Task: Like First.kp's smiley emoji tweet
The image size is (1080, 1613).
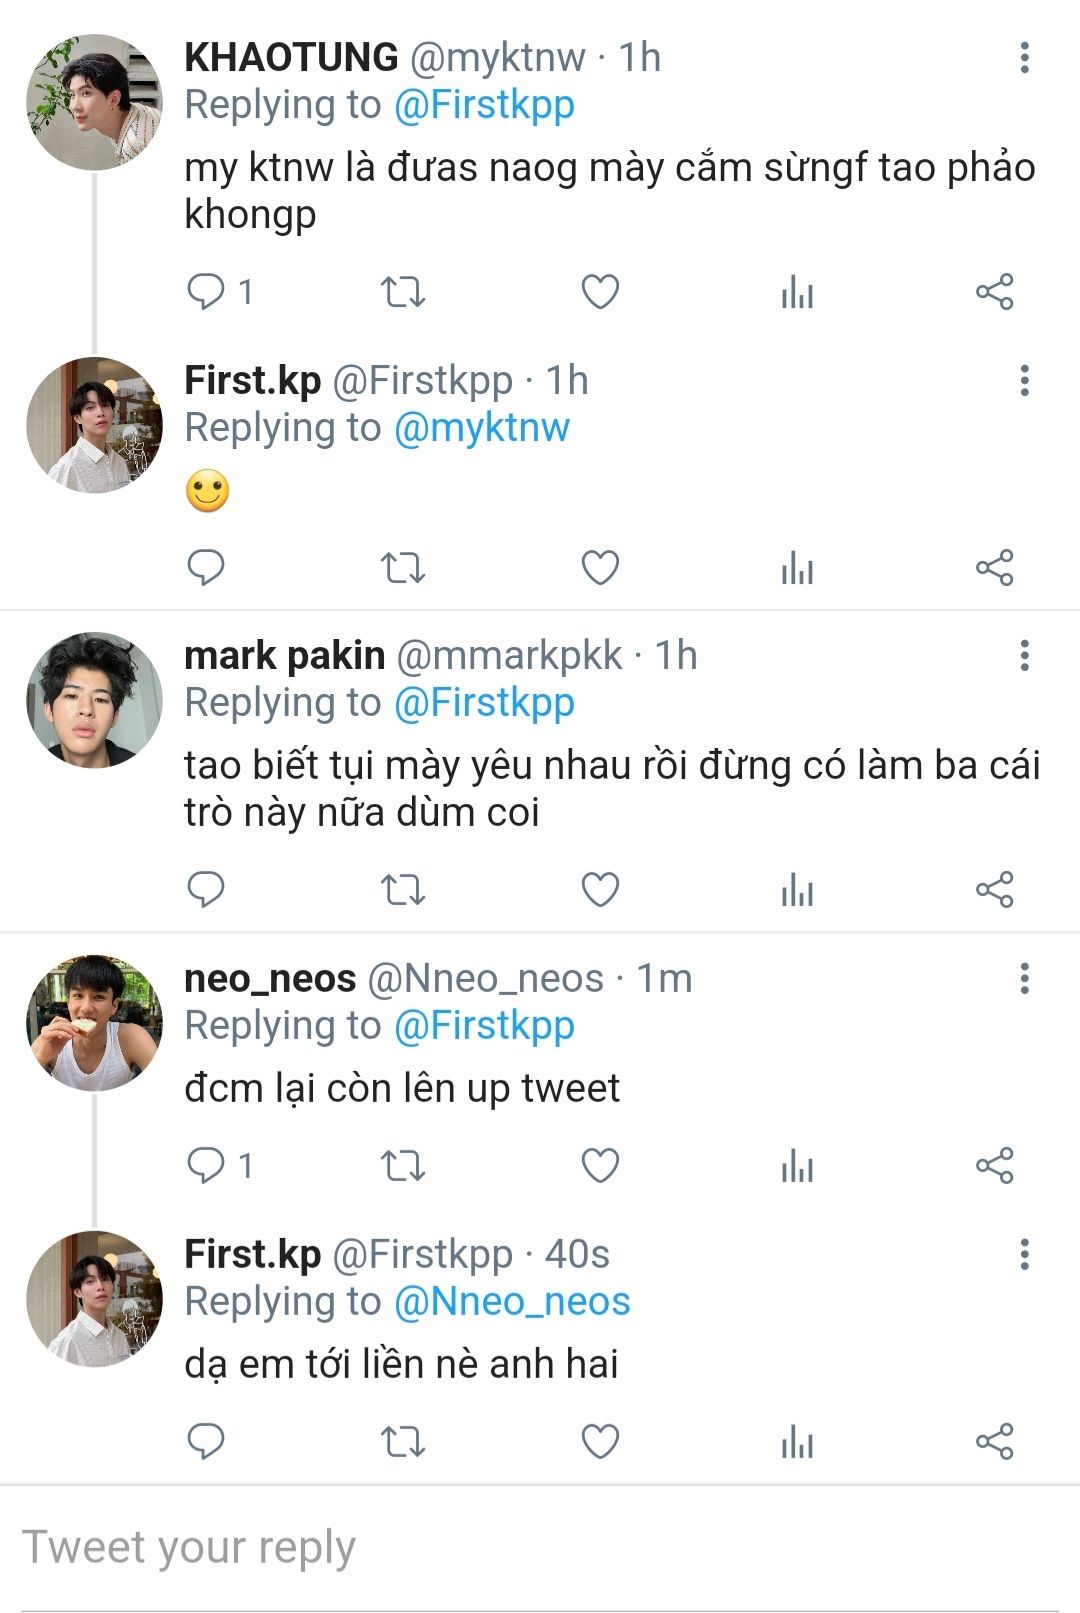Action: tap(600, 568)
